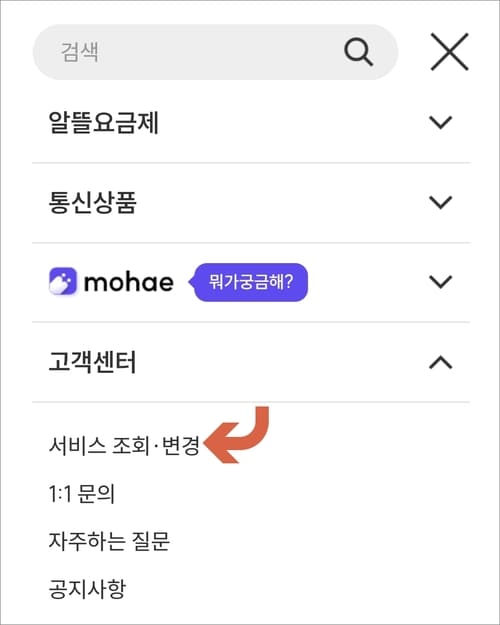Click the mohae logo text
The image size is (500, 625).
tap(129, 283)
